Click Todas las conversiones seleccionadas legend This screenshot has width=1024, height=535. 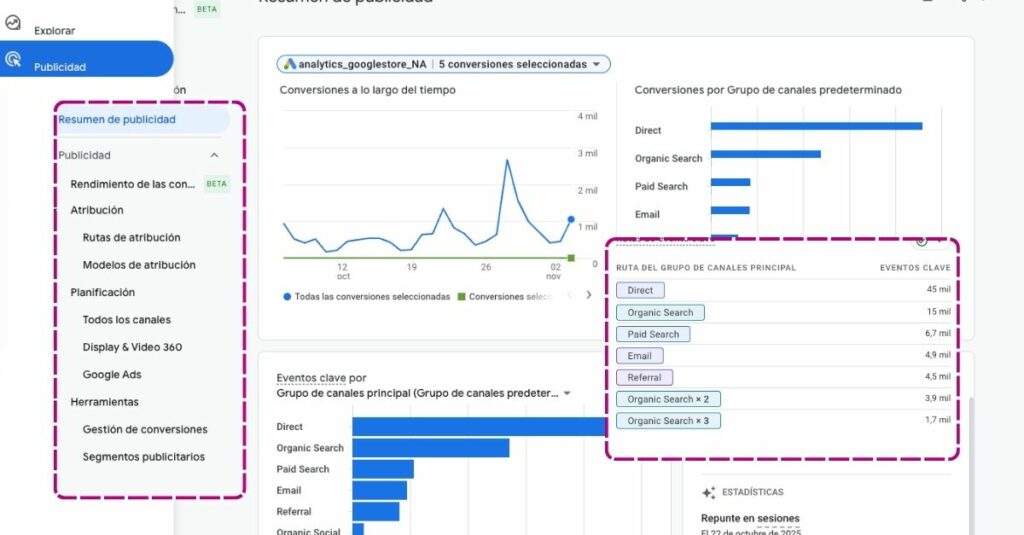pos(366,297)
